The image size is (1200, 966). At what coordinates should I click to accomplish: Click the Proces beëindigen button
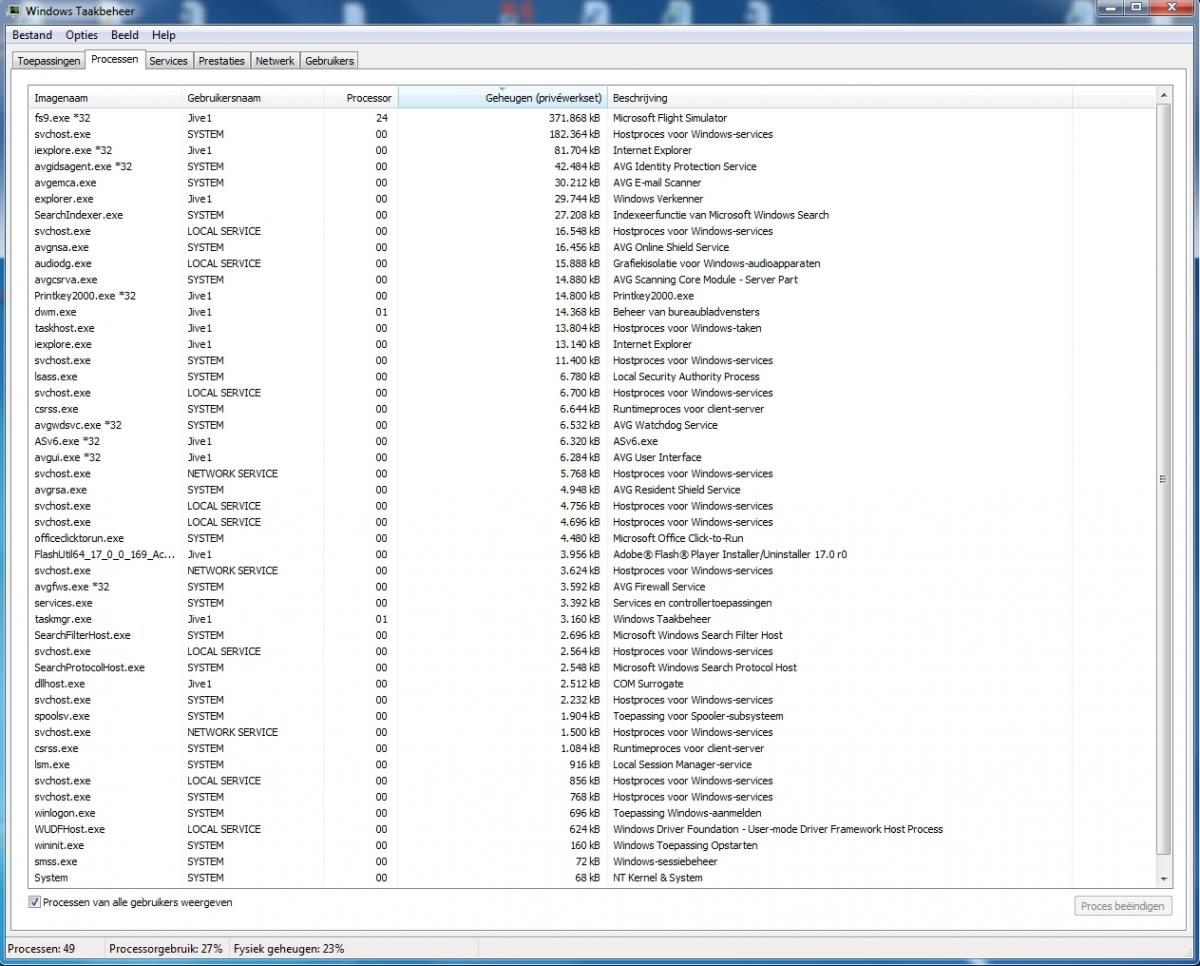(x=1124, y=906)
